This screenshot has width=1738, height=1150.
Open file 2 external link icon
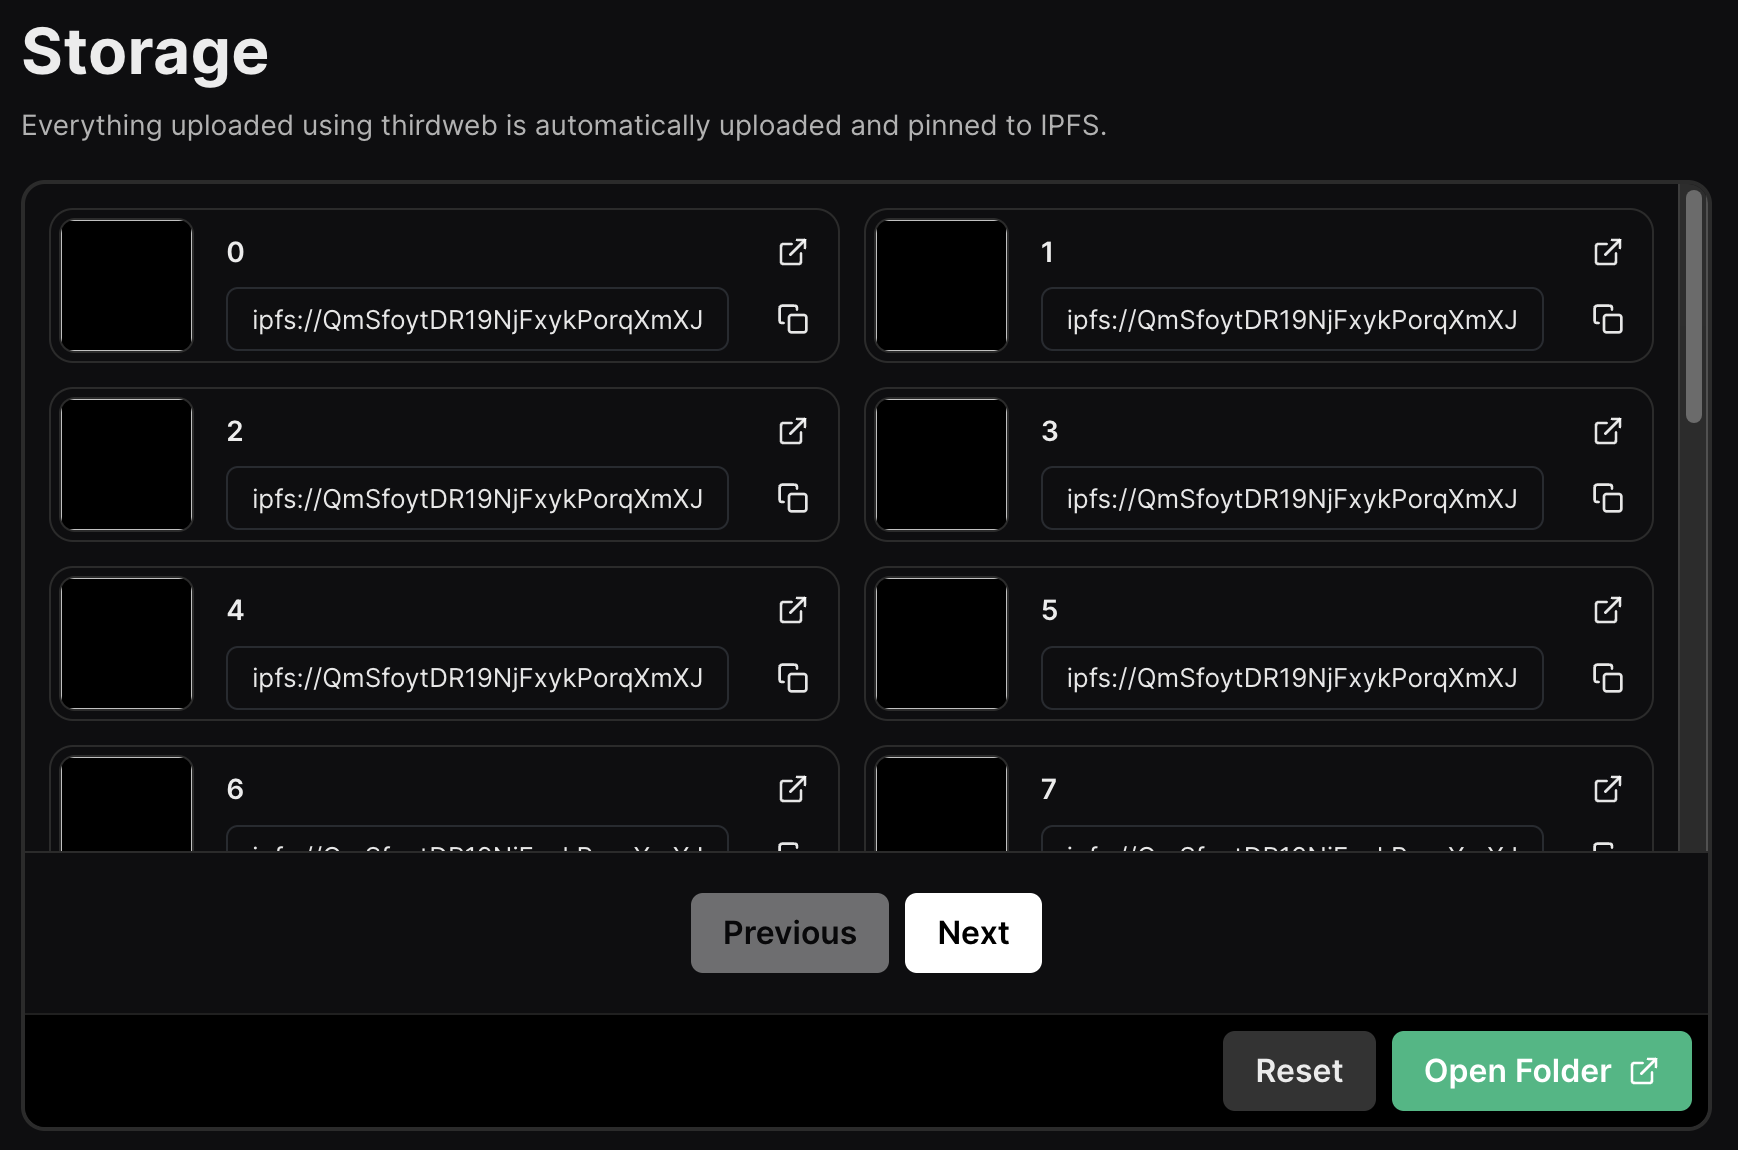click(x=793, y=431)
